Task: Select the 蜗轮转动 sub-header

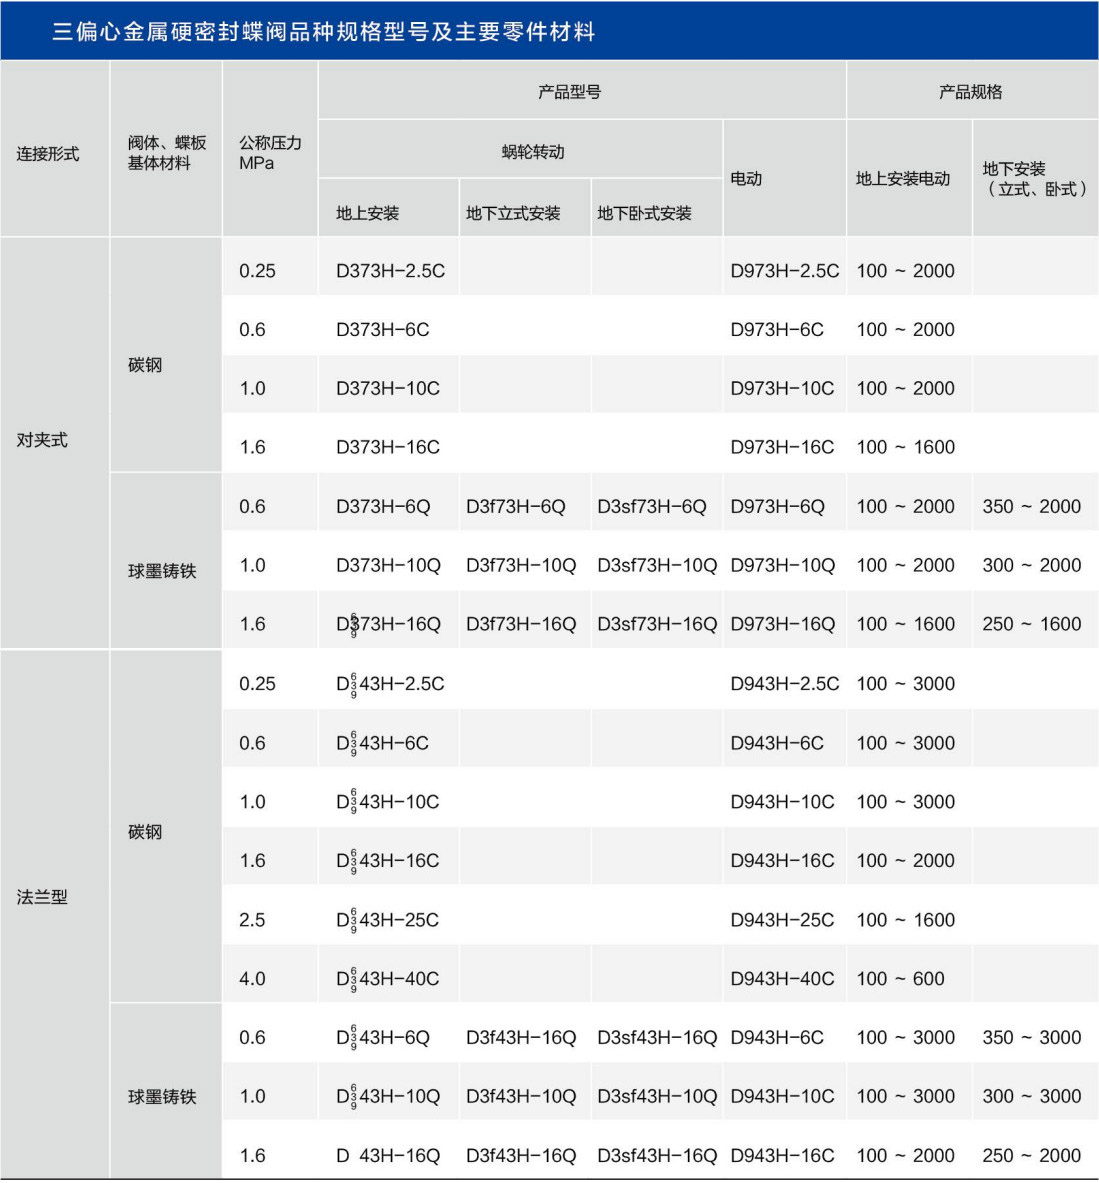Action: (533, 152)
